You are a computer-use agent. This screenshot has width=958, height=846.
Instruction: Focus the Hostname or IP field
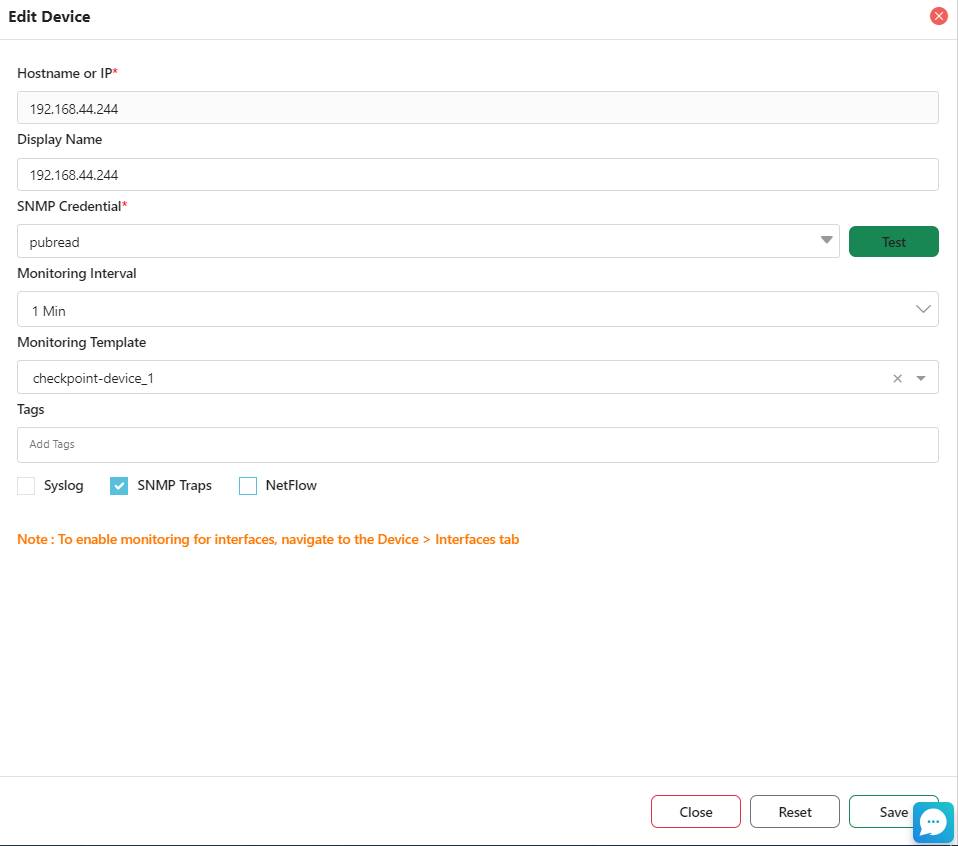(x=477, y=108)
